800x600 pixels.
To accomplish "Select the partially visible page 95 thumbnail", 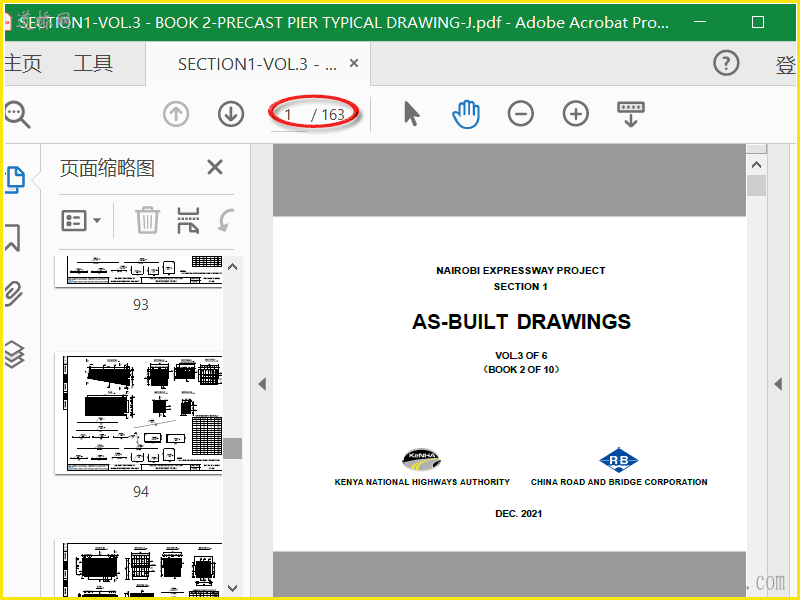I will 139,569.
